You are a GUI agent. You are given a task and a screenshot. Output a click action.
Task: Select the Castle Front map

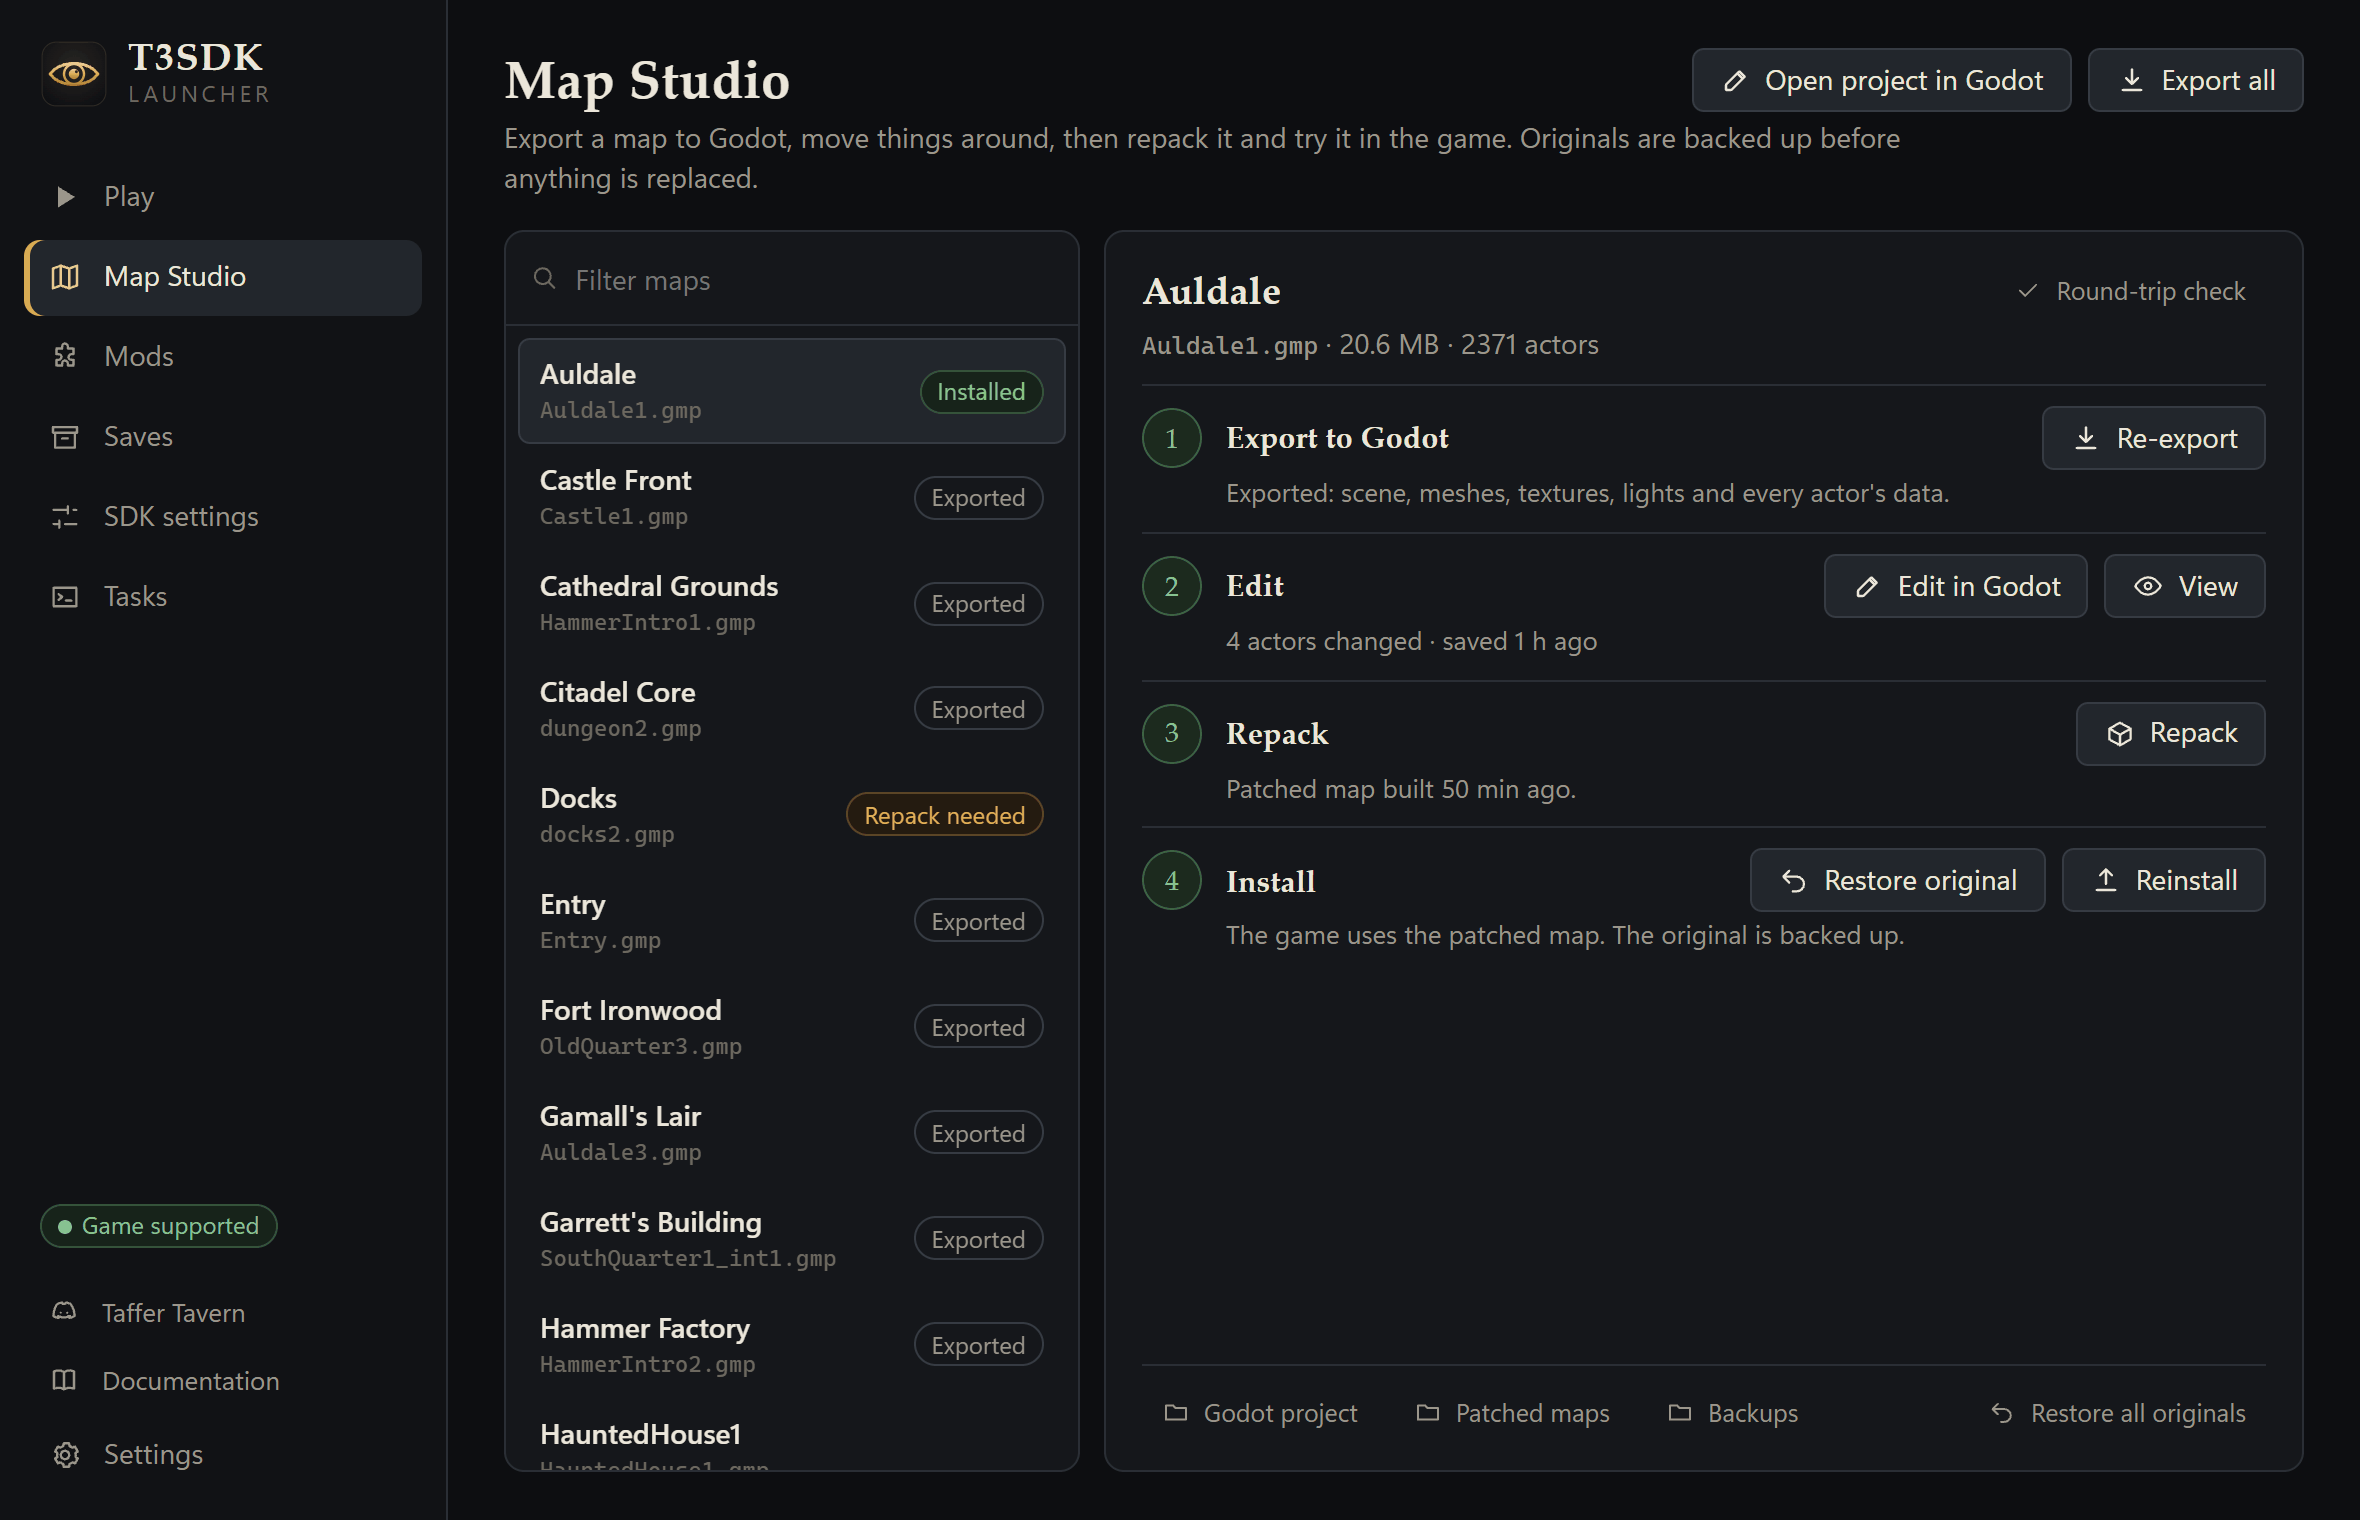pyautogui.click(x=792, y=497)
